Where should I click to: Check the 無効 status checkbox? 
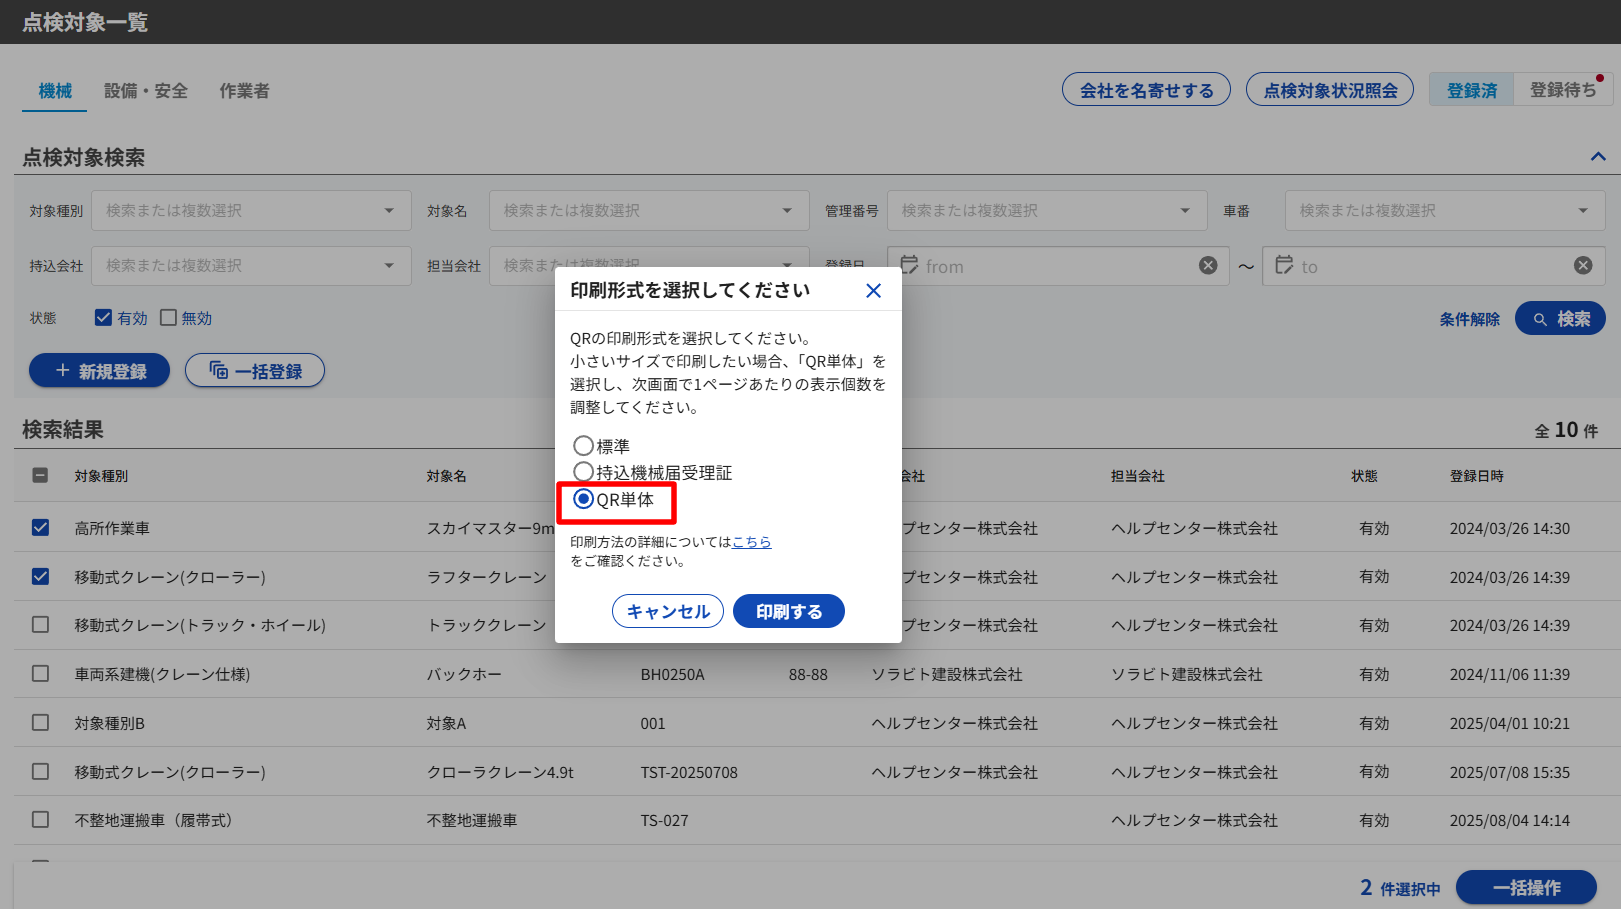coord(168,318)
